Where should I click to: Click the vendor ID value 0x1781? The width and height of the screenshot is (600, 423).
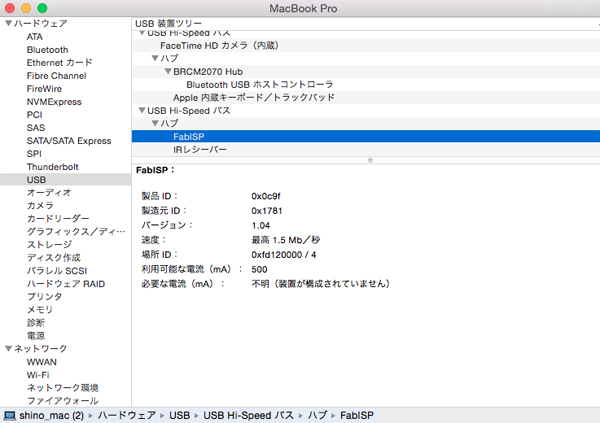click(x=267, y=211)
